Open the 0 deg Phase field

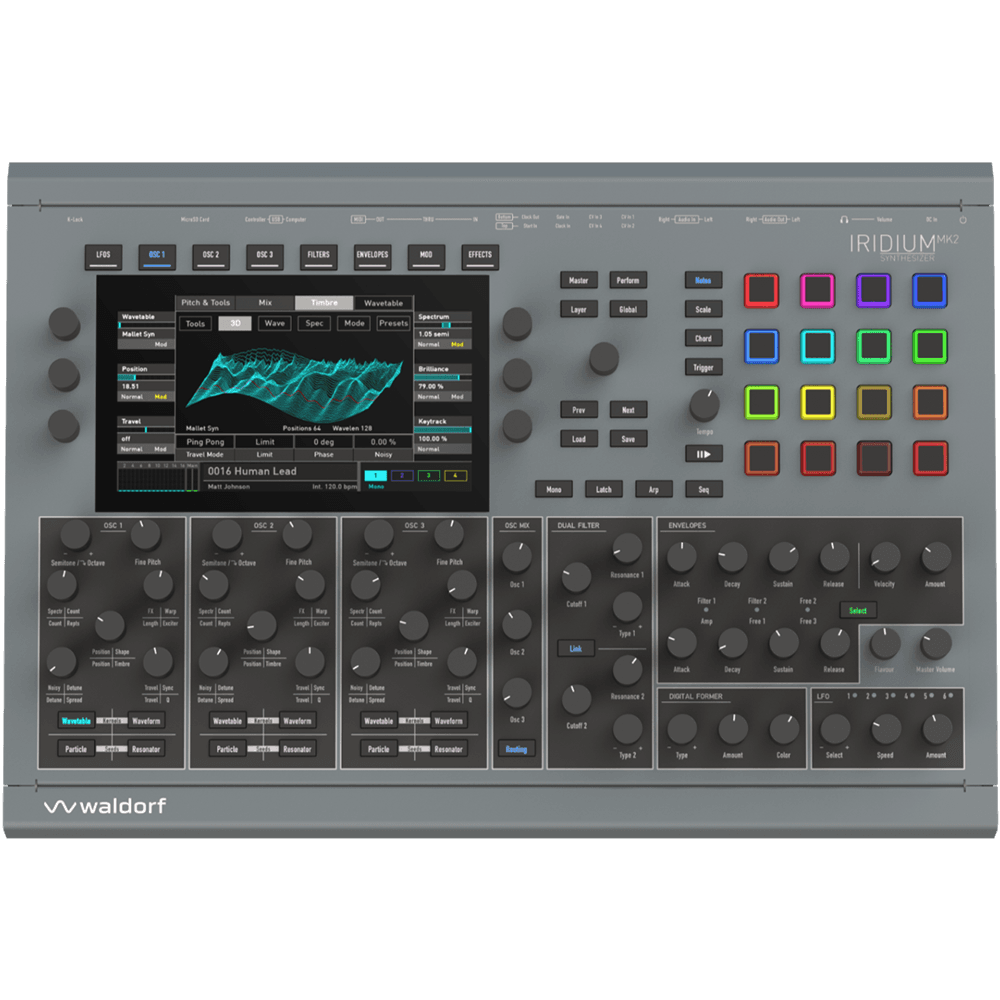324,441
